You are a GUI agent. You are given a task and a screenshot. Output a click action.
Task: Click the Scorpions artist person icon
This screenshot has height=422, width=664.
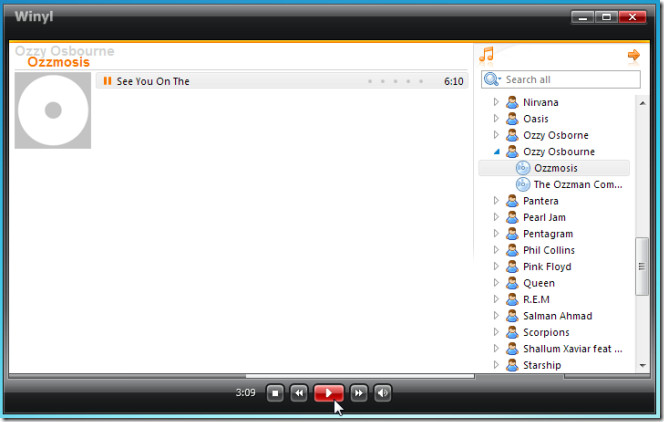512,332
